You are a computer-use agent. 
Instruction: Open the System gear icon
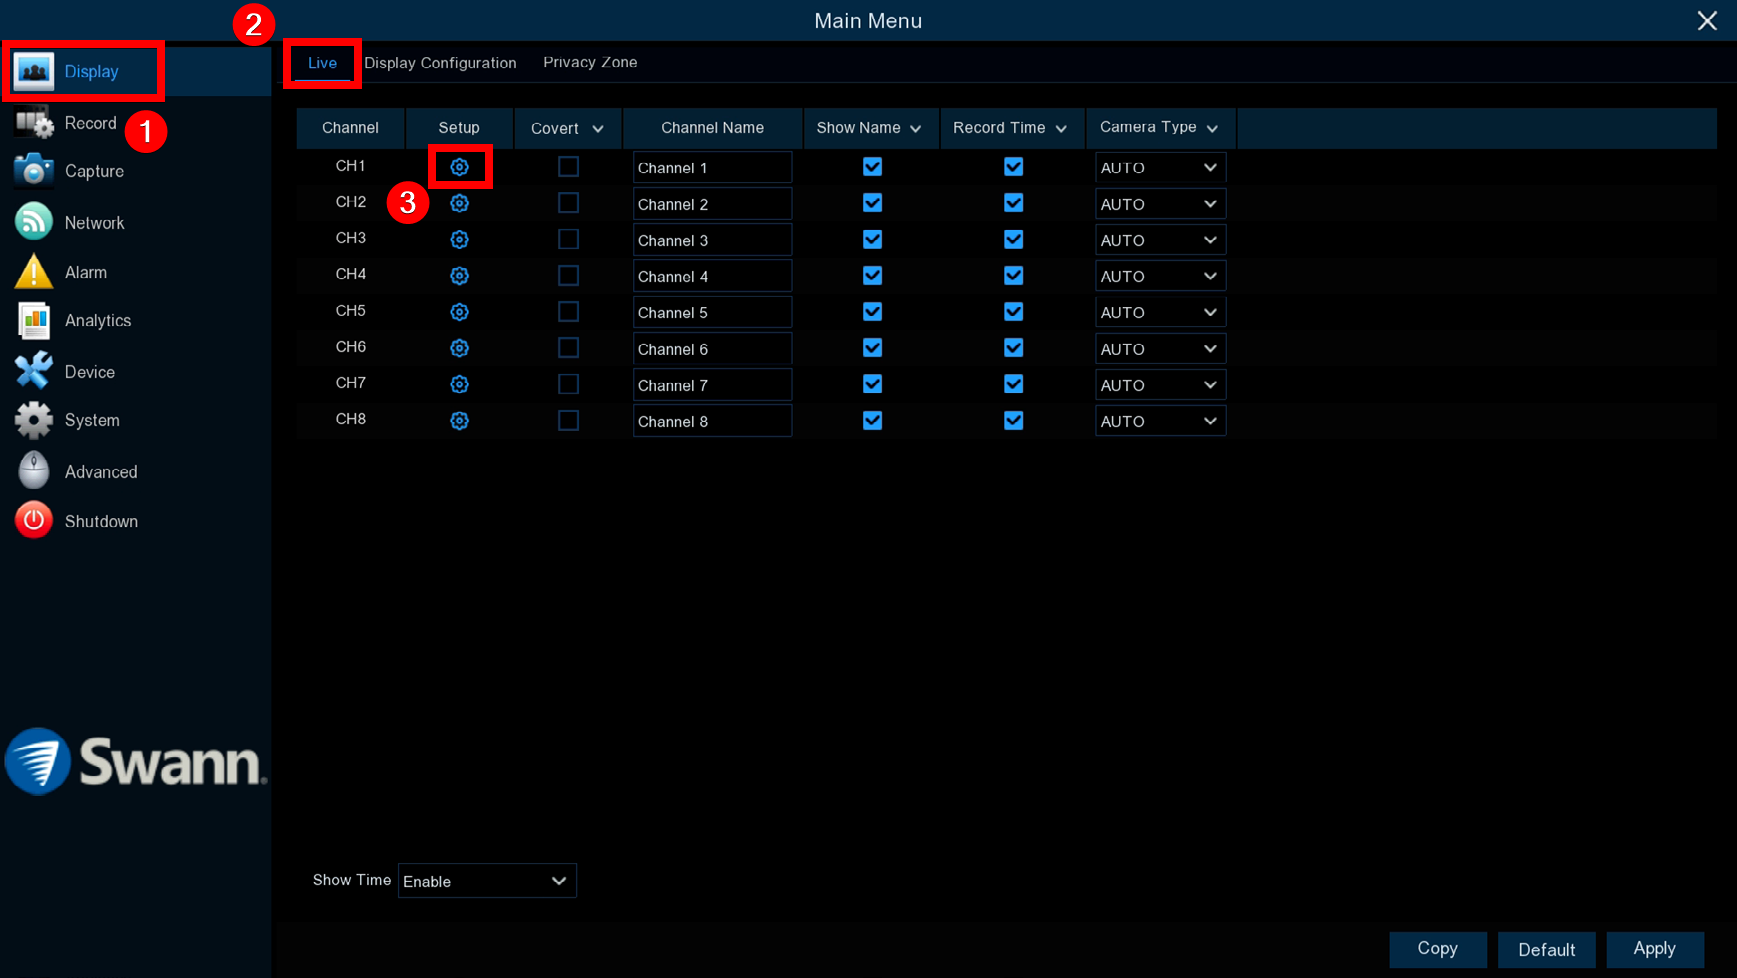click(x=33, y=420)
